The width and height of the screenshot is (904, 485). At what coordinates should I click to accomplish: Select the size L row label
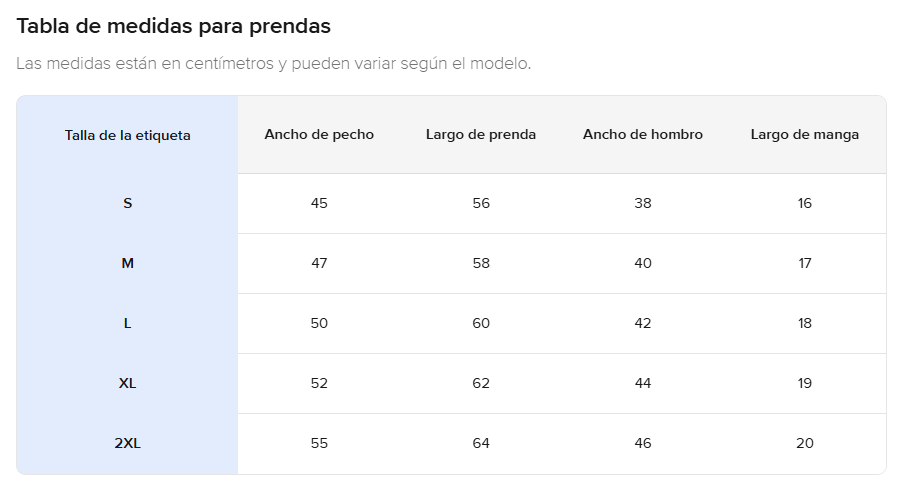point(127,323)
